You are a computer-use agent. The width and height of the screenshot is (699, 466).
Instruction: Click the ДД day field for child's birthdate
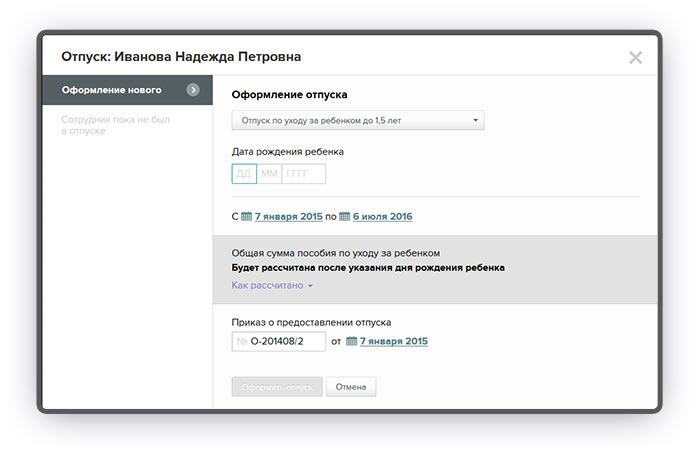pos(244,174)
